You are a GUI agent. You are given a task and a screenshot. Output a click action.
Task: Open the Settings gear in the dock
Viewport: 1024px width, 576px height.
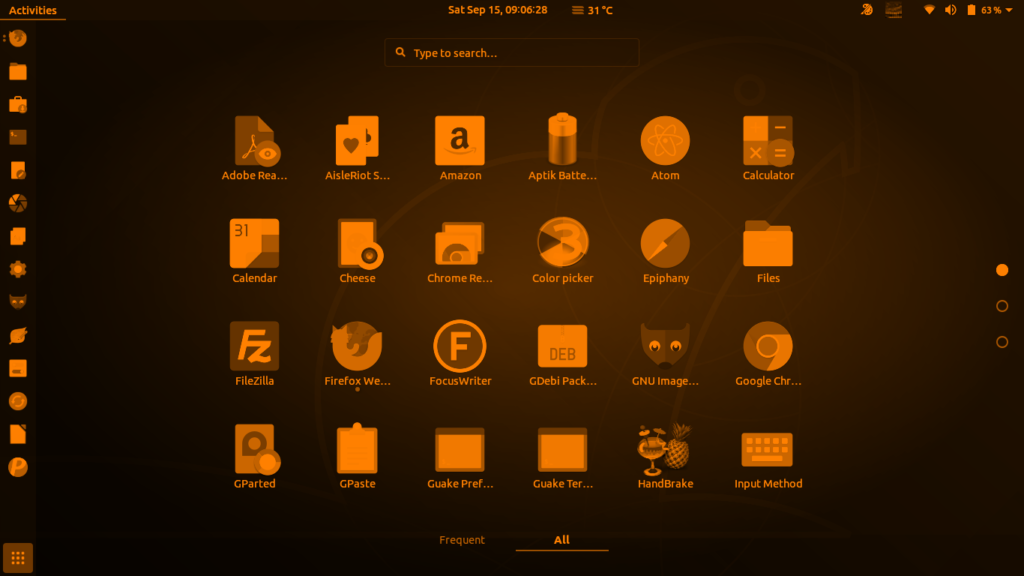pyautogui.click(x=18, y=269)
